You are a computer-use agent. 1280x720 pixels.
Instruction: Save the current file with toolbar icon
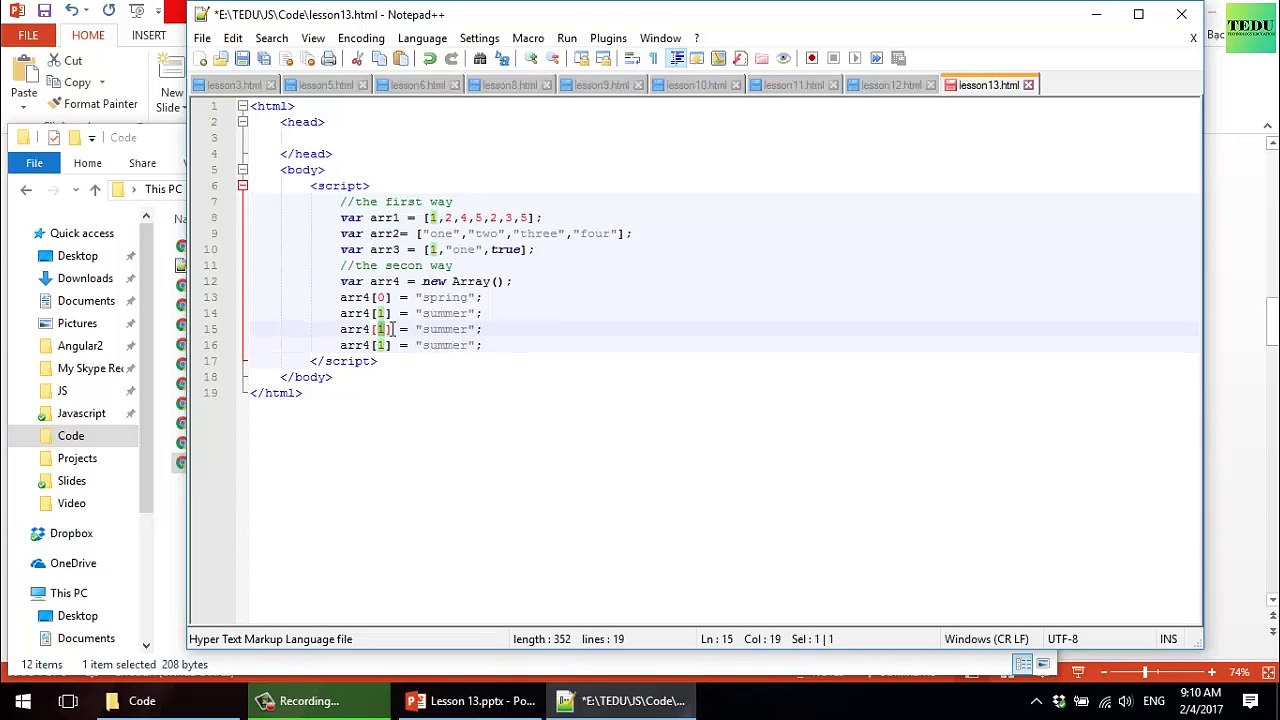(x=242, y=59)
